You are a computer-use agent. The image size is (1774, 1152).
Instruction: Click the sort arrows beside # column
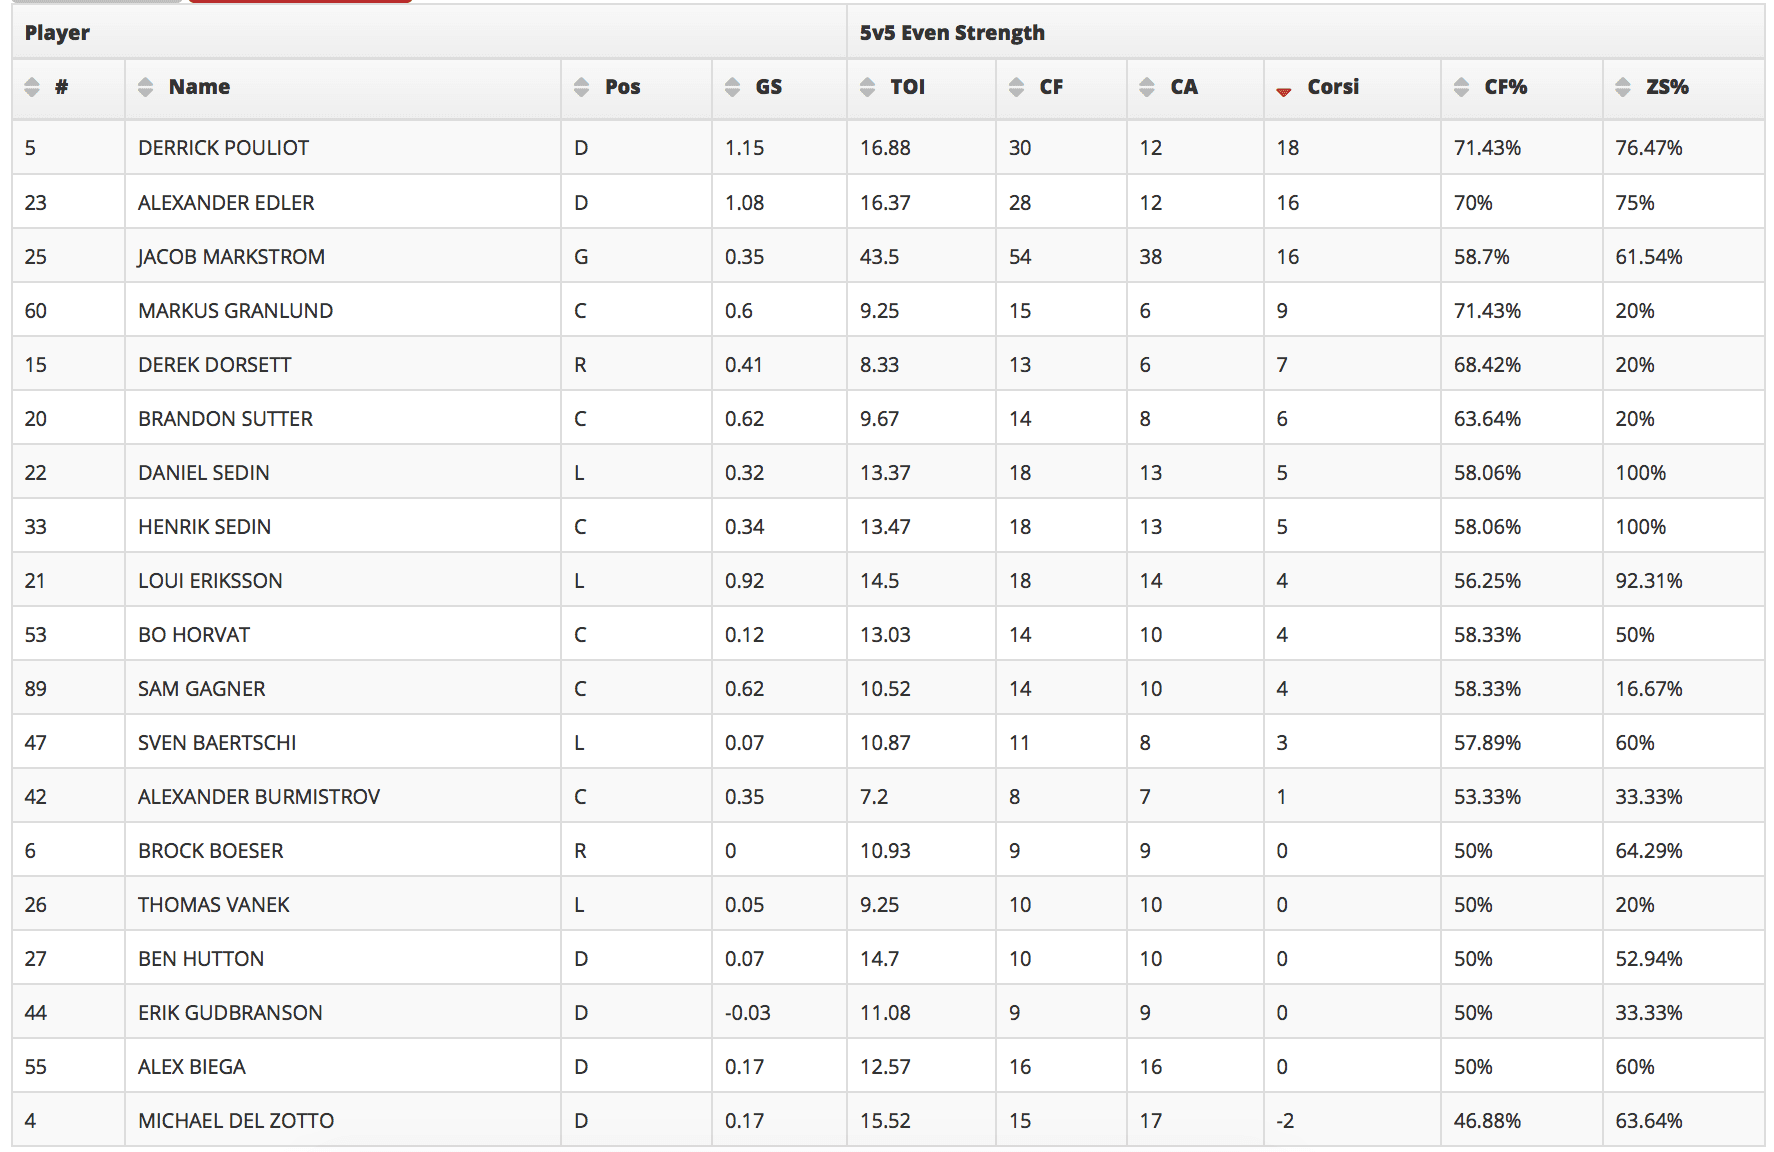[32, 87]
